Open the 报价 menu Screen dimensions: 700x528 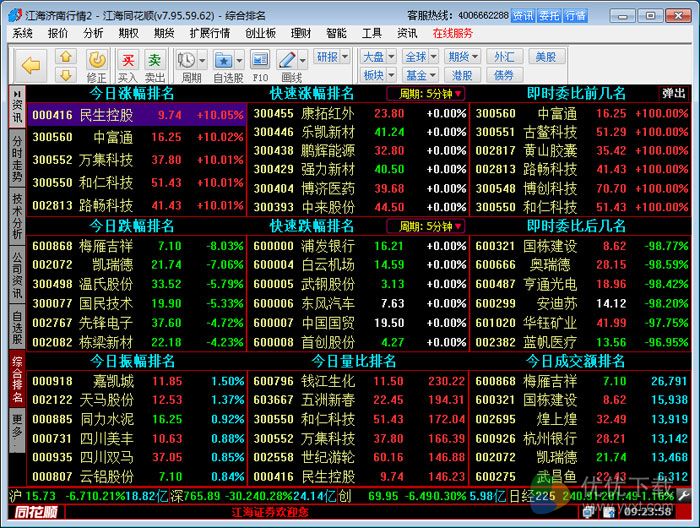[58, 33]
